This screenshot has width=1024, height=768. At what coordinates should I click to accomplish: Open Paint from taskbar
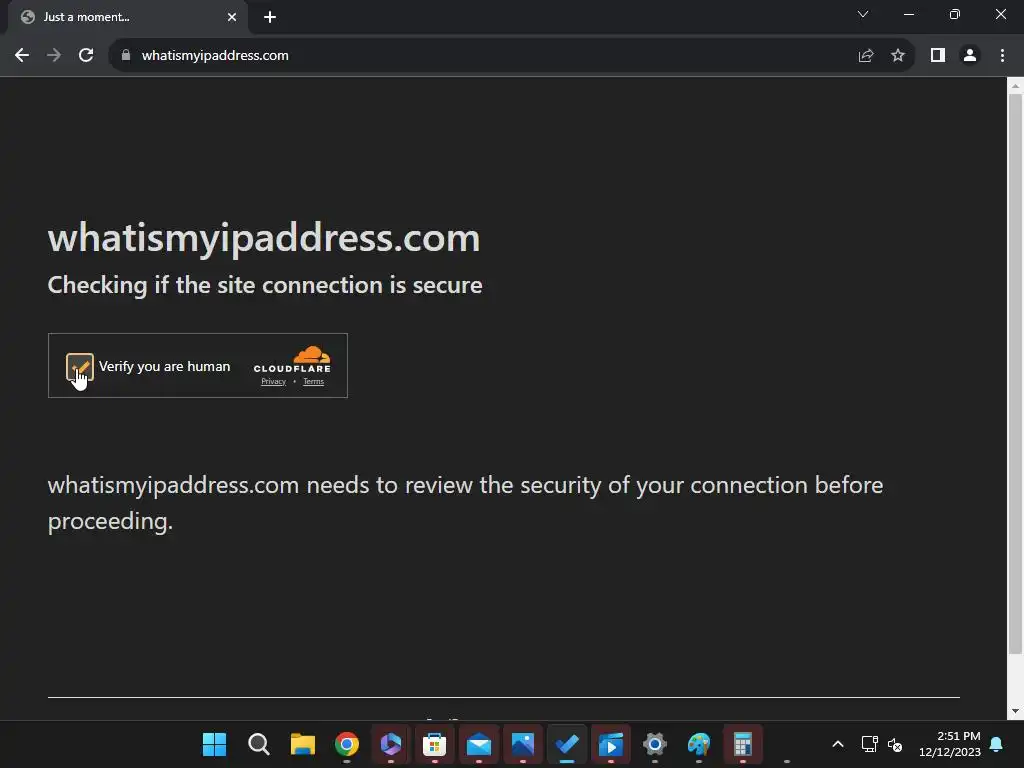699,744
